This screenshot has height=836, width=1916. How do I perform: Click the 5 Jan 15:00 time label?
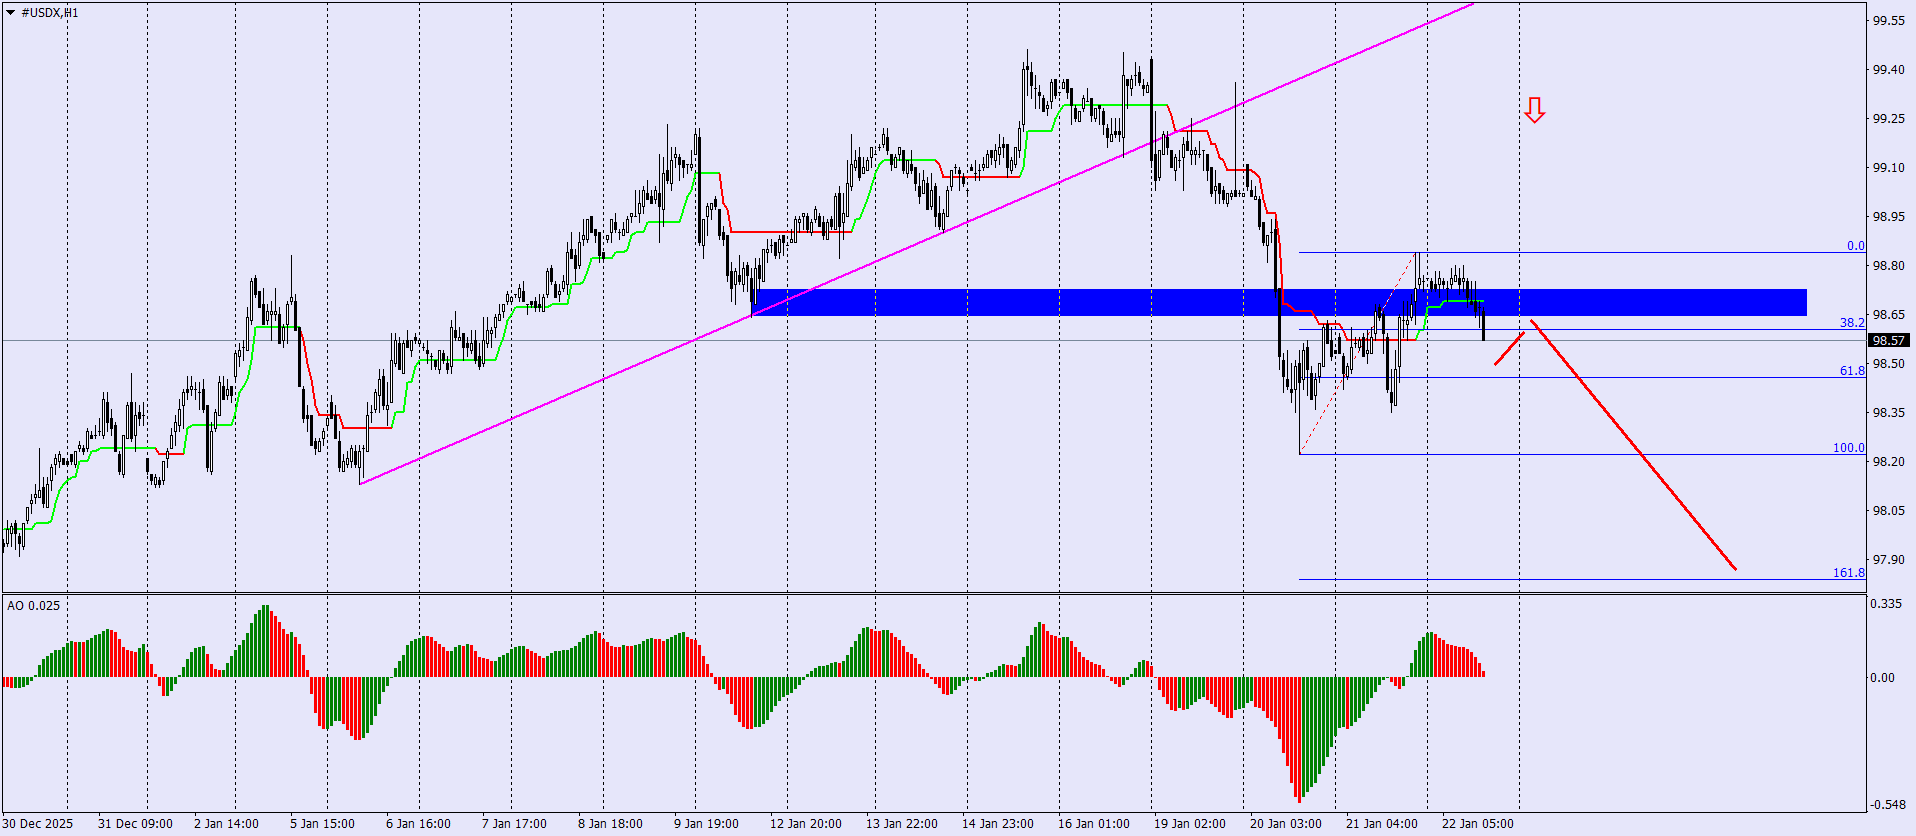[322, 824]
